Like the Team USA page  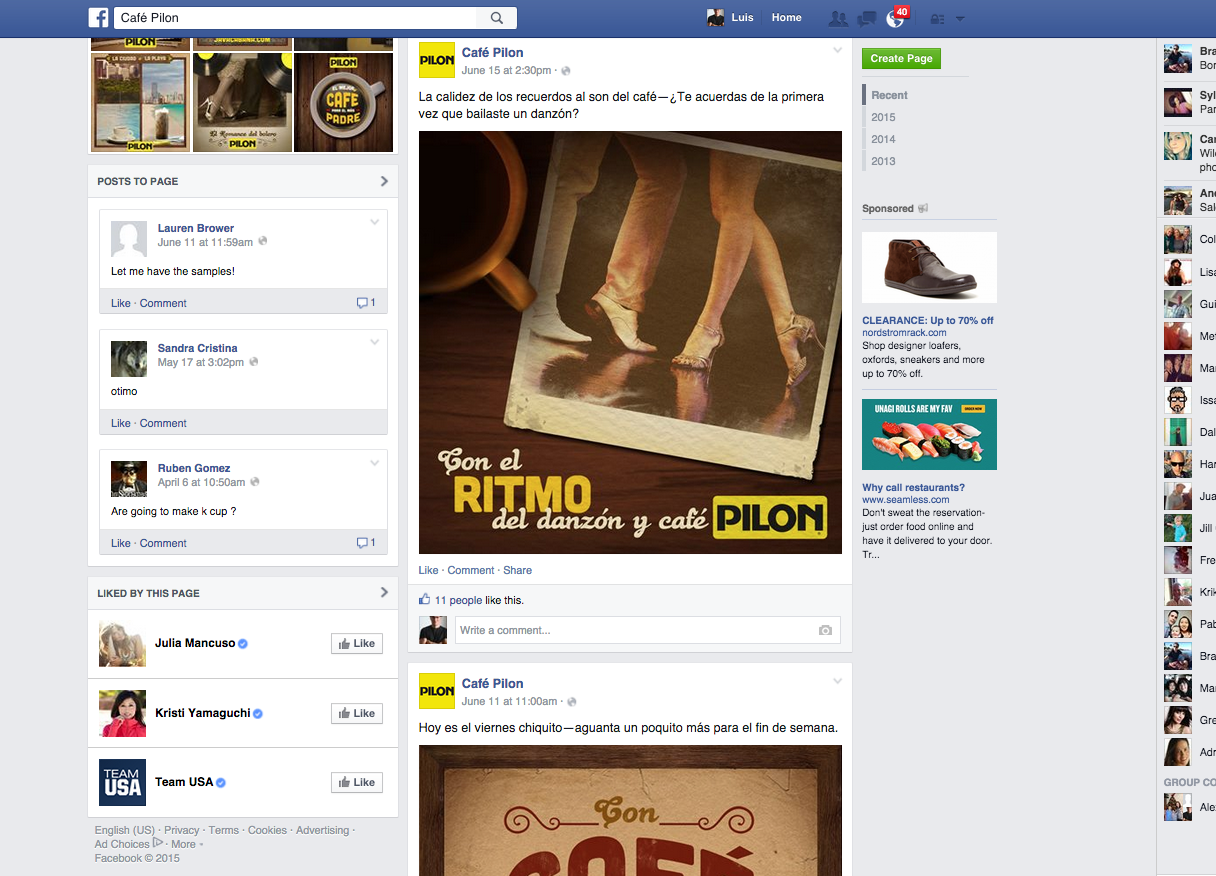pyautogui.click(x=356, y=782)
